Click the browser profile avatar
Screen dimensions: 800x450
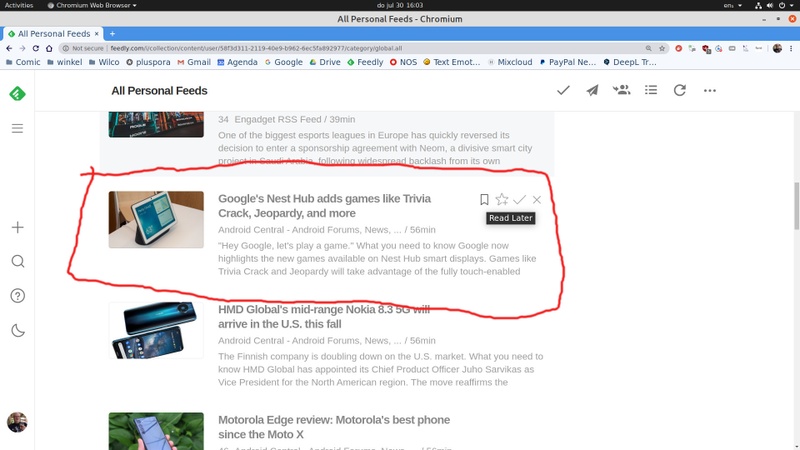pos(777,48)
